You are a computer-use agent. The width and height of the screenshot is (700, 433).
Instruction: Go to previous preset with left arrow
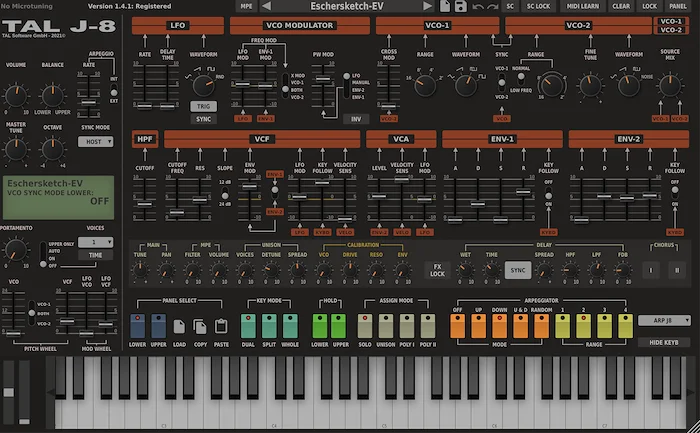click(267, 6)
